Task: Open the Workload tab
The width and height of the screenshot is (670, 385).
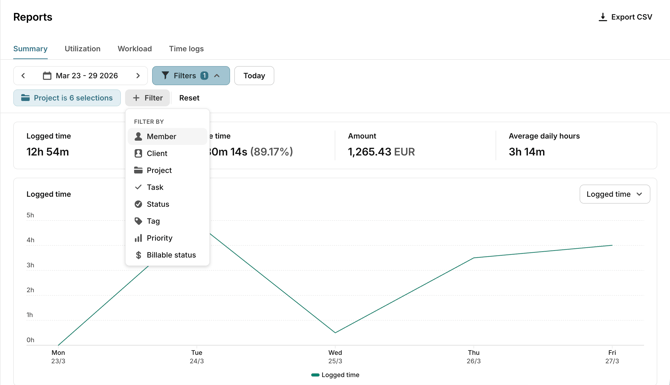Action: click(x=135, y=49)
